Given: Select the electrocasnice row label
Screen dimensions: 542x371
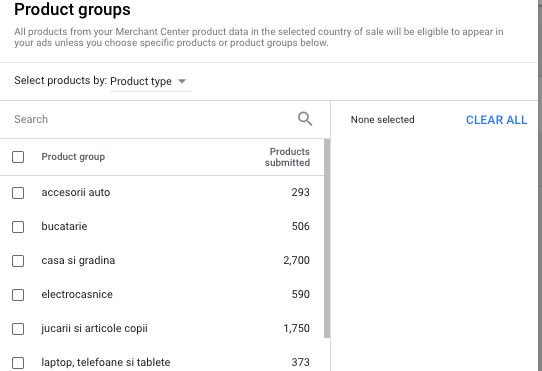Looking at the screenshot, I should click(x=77, y=294).
